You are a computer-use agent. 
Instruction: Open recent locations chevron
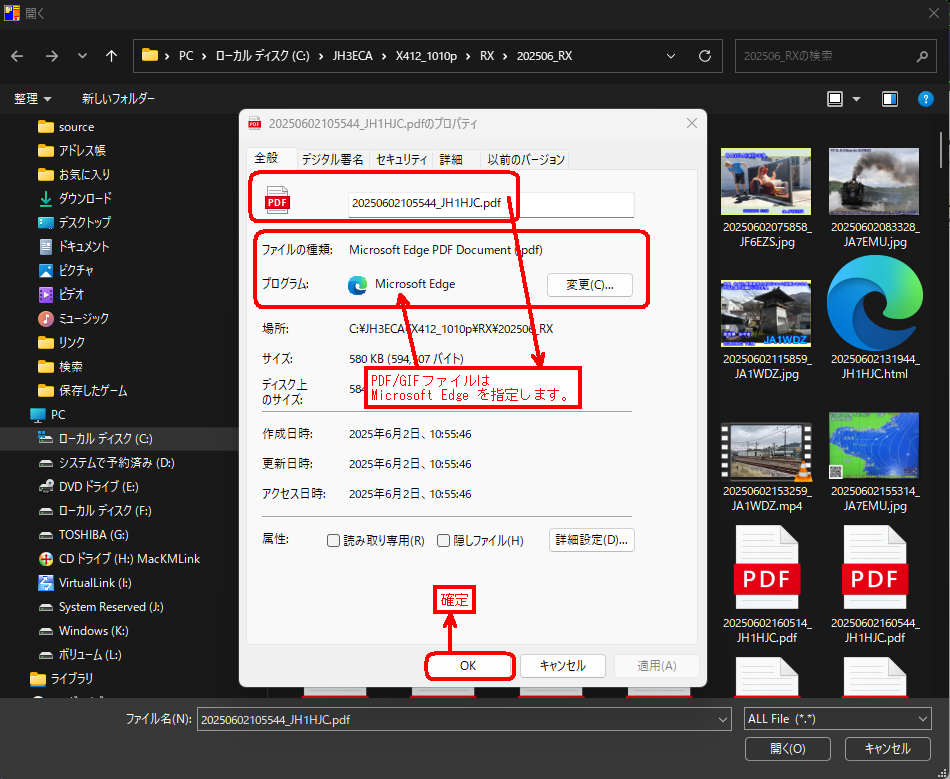click(82, 56)
